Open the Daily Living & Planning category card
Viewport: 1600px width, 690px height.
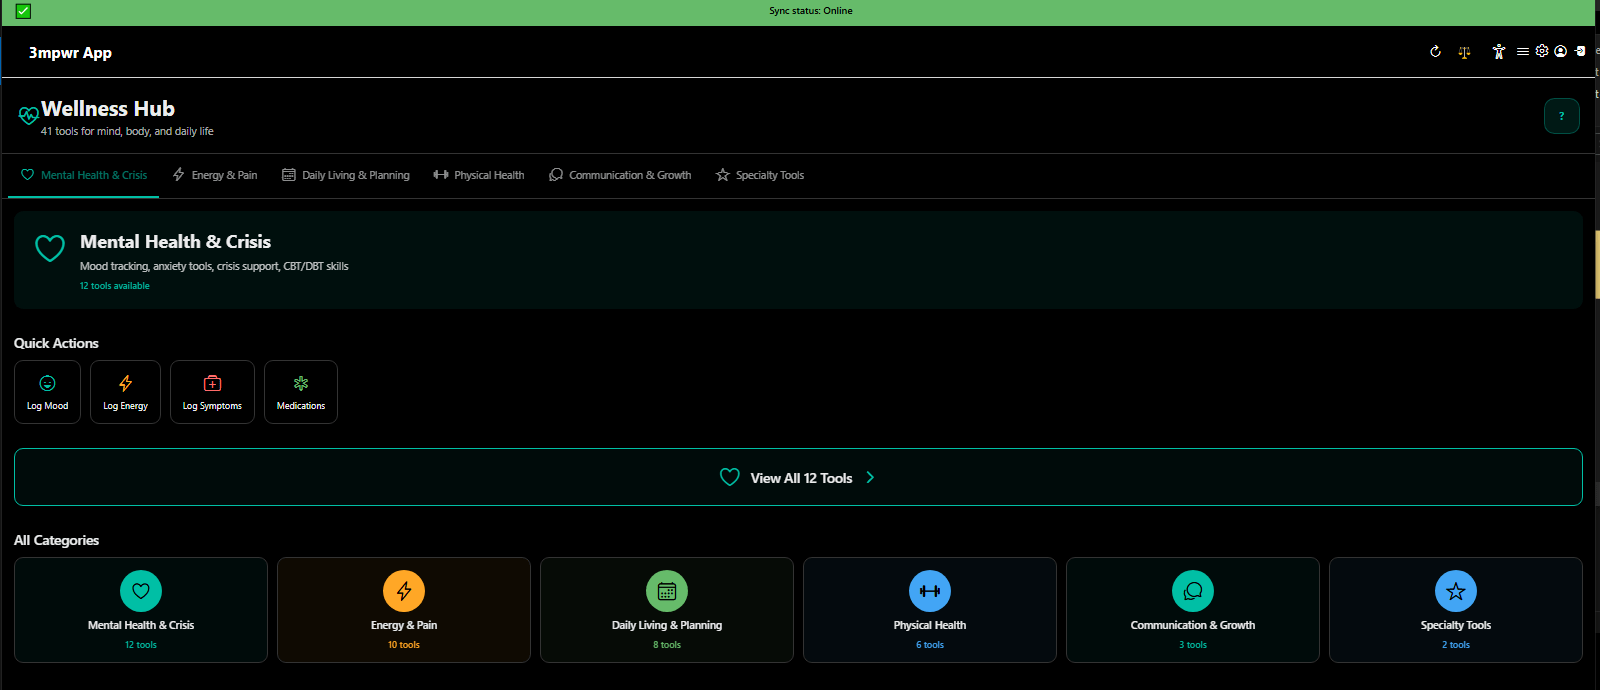667,610
